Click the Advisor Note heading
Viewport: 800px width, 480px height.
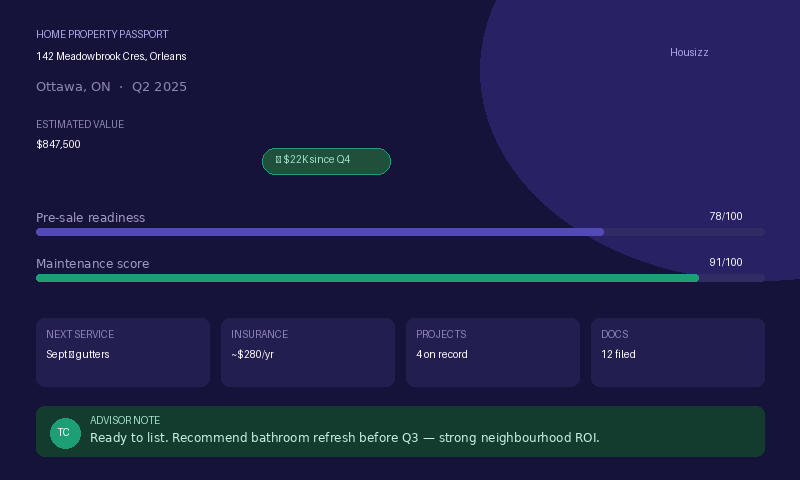pos(125,420)
